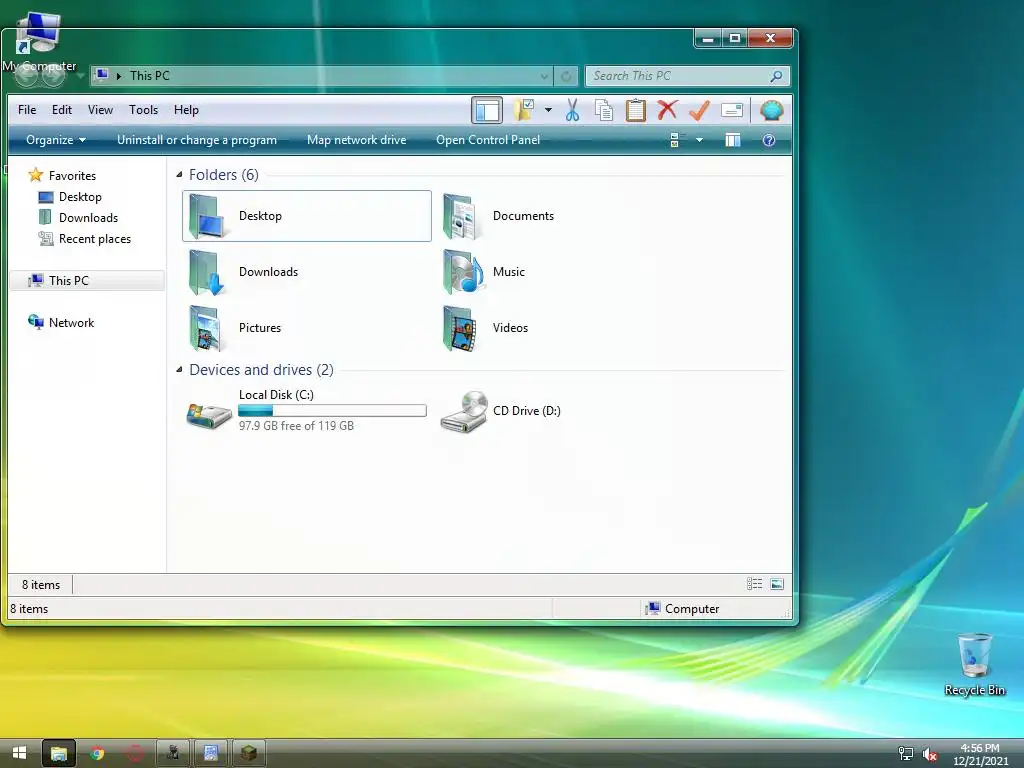The image size is (1024, 768).
Task: Open Chrome from the taskbar
Action: pyautogui.click(x=97, y=753)
